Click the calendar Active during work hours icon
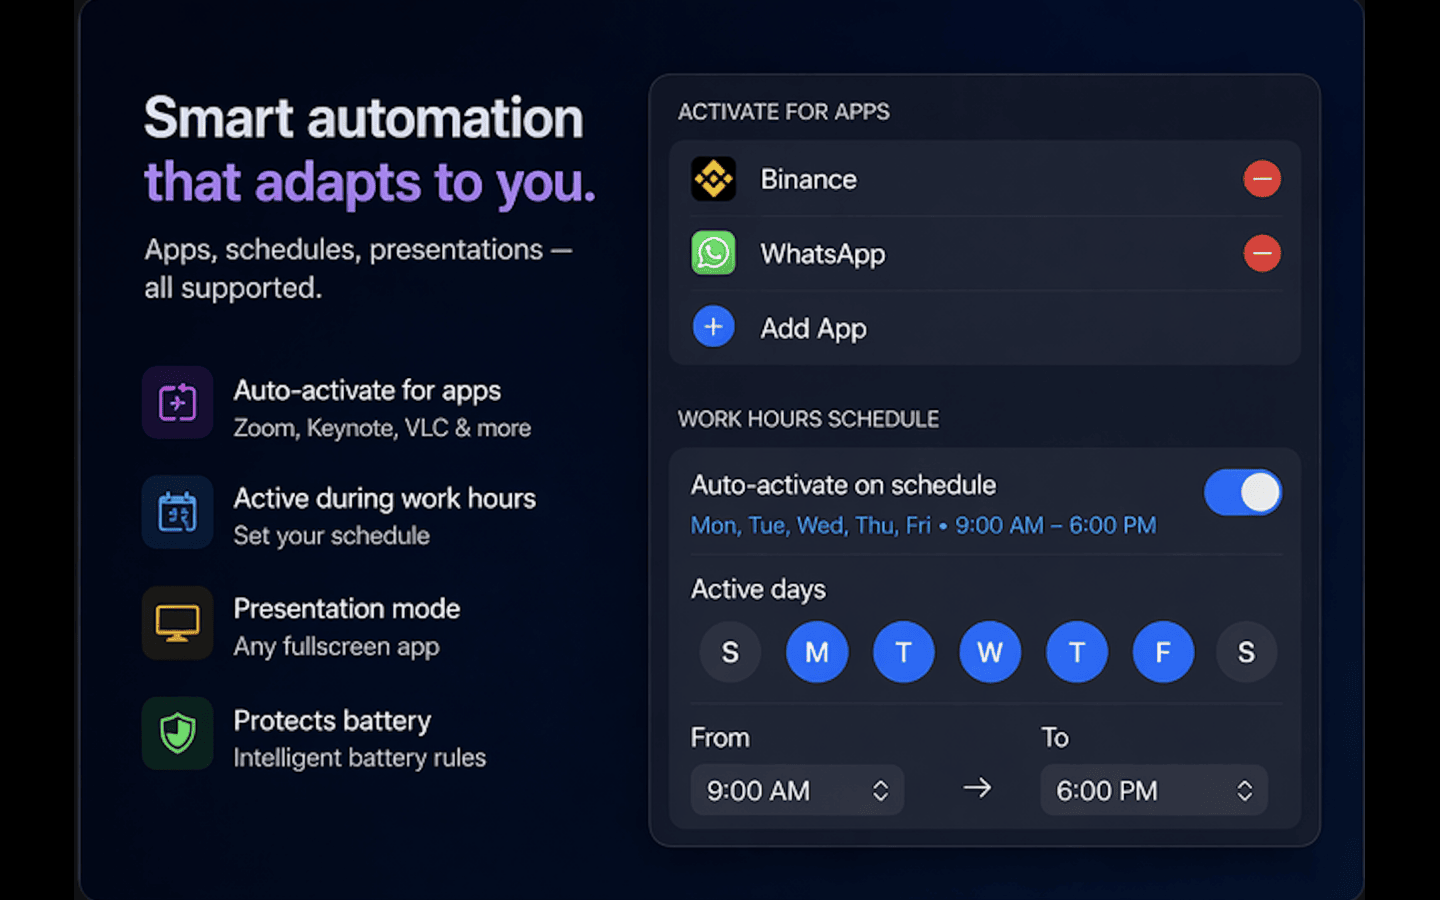This screenshot has height=900, width=1440. (177, 512)
